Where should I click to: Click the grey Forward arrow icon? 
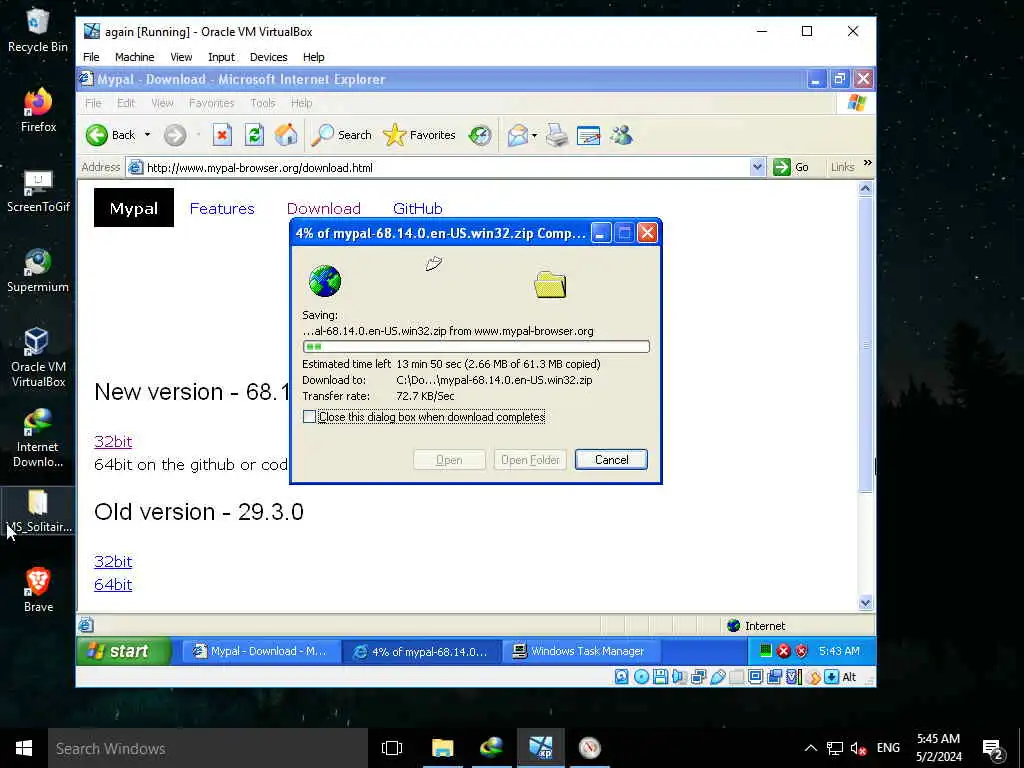click(x=175, y=135)
